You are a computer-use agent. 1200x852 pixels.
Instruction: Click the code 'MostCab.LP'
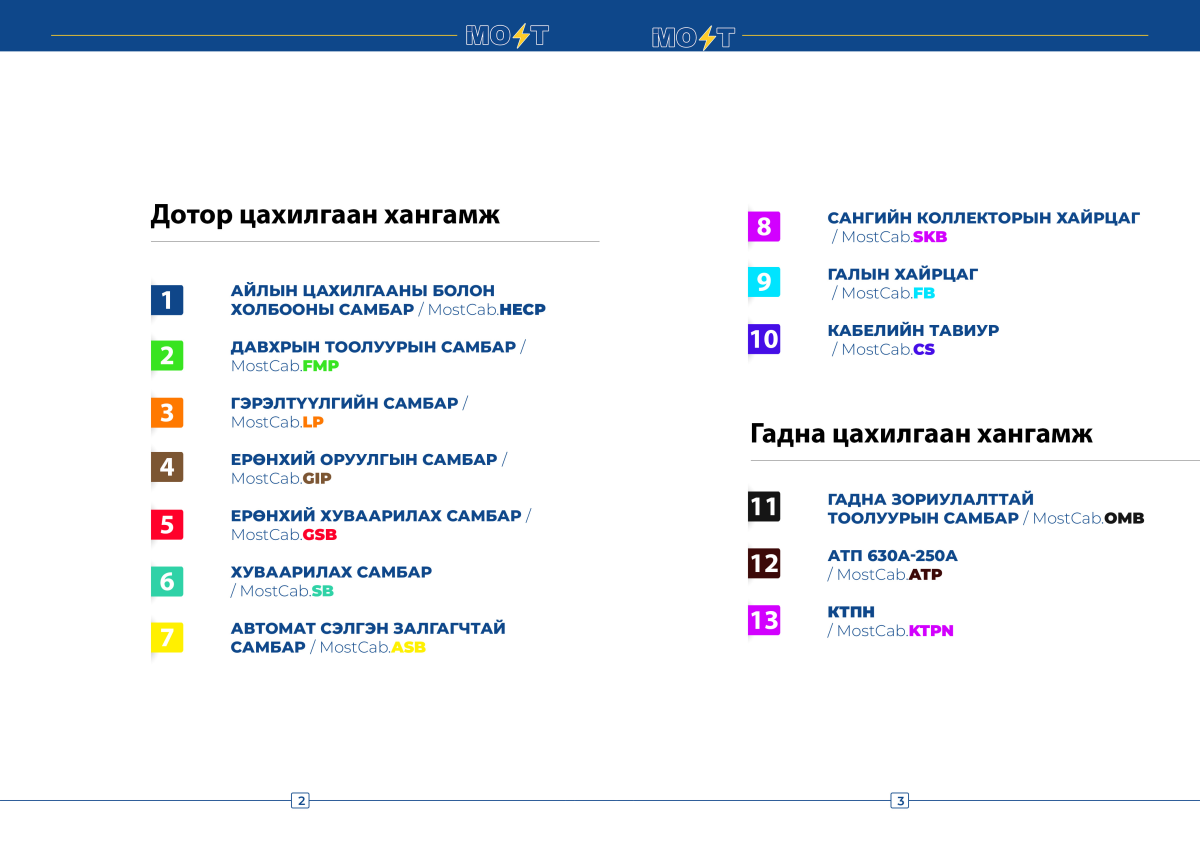click(277, 422)
